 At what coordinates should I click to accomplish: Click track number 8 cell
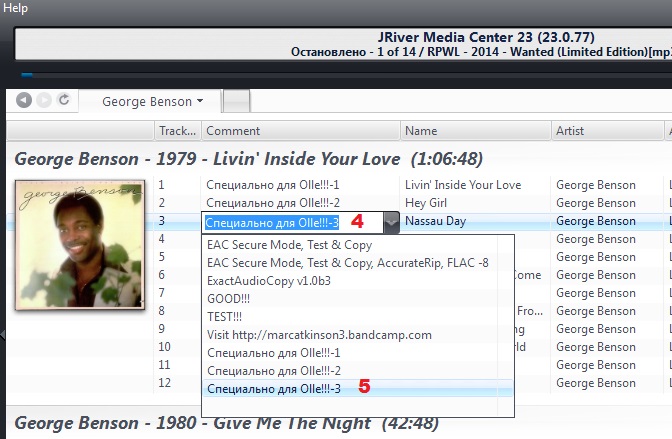tap(161, 311)
